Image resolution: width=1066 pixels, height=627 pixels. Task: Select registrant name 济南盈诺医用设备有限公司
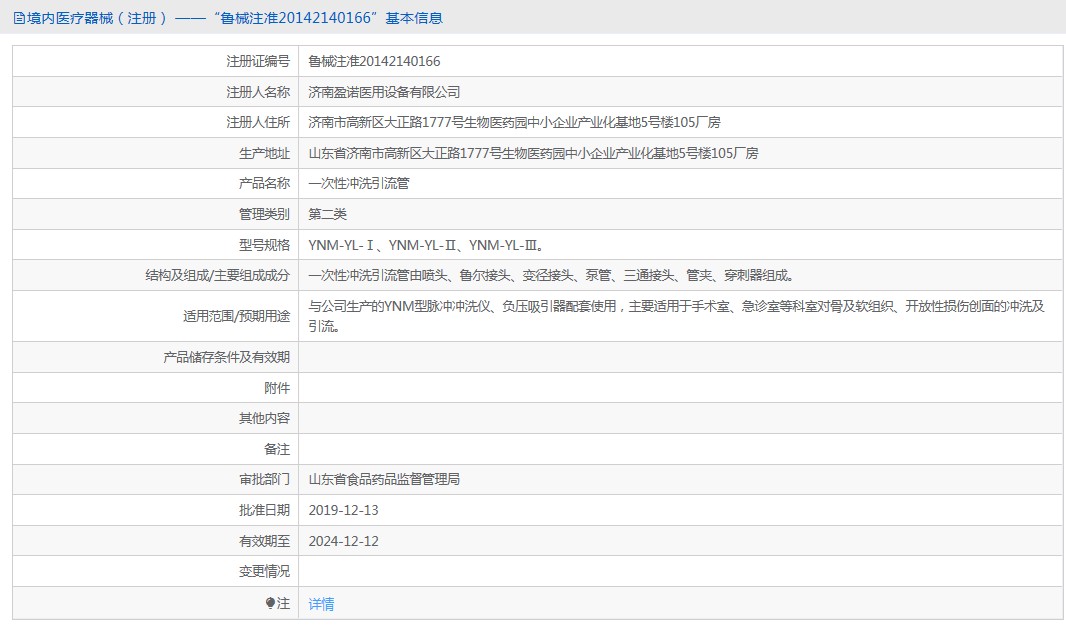click(384, 92)
